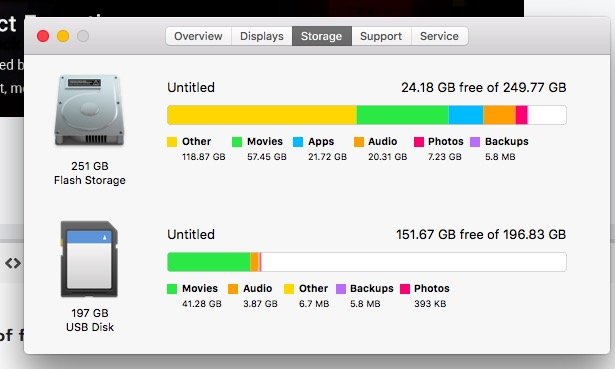The width and height of the screenshot is (615, 369).
Task: Click the "6.7 MB" Other value
Action: pos(314,304)
